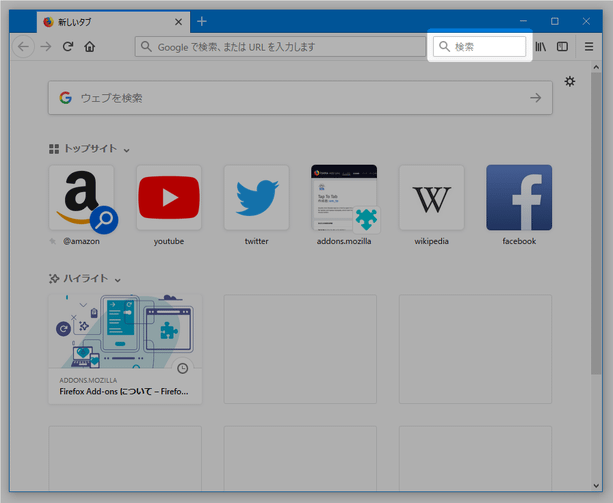613x503 pixels.
Task: Open the hamburger application menu
Action: tap(589, 47)
